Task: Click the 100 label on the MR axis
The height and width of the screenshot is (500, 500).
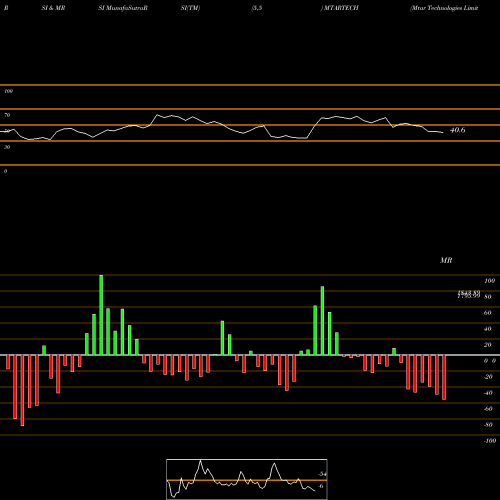Action: click(490, 281)
